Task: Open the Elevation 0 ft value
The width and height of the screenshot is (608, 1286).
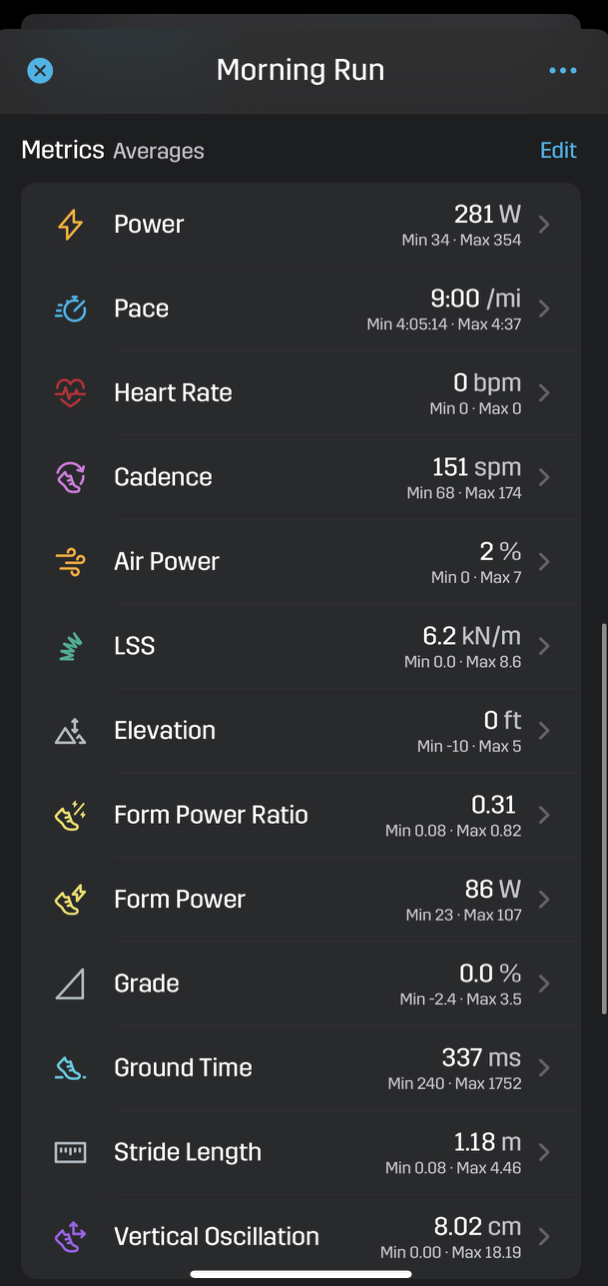Action: coord(502,720)
